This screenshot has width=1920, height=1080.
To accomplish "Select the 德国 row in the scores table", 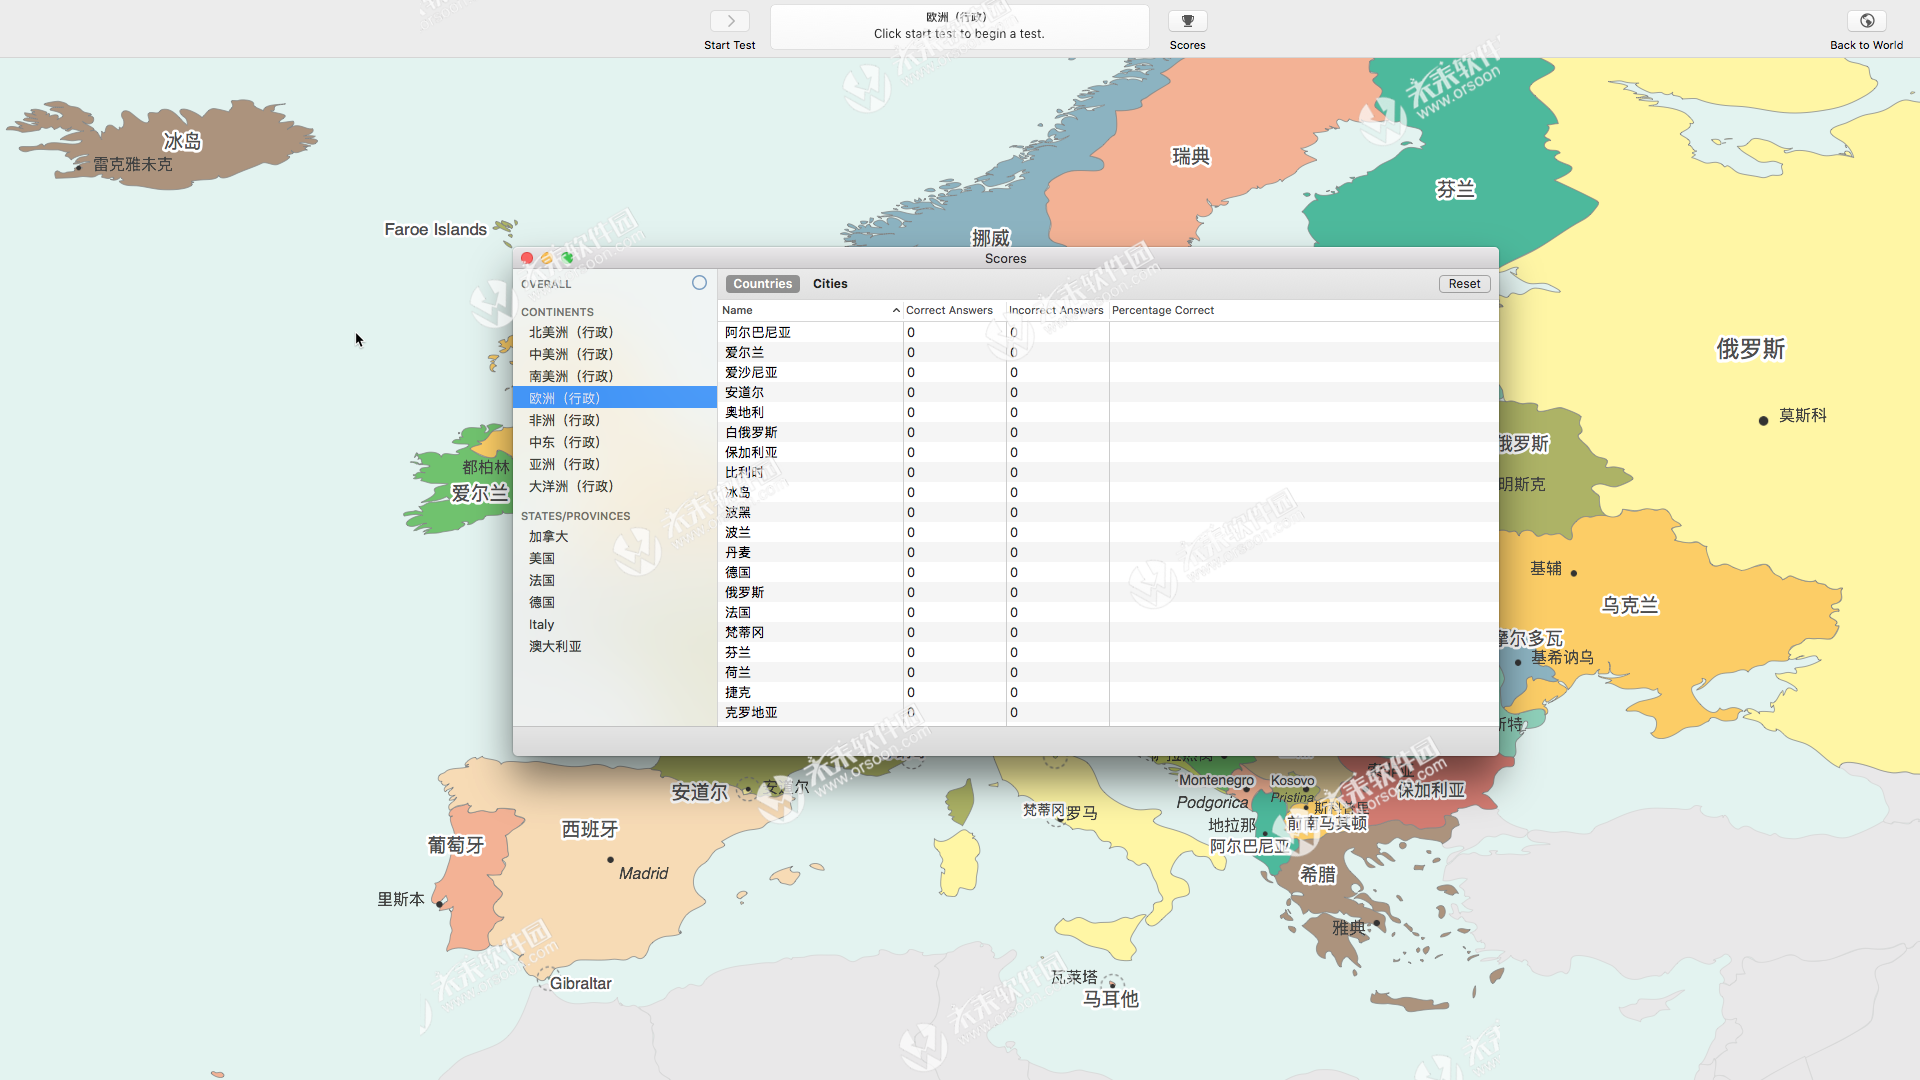I will pyautogui.click(x=1108, y=572).
